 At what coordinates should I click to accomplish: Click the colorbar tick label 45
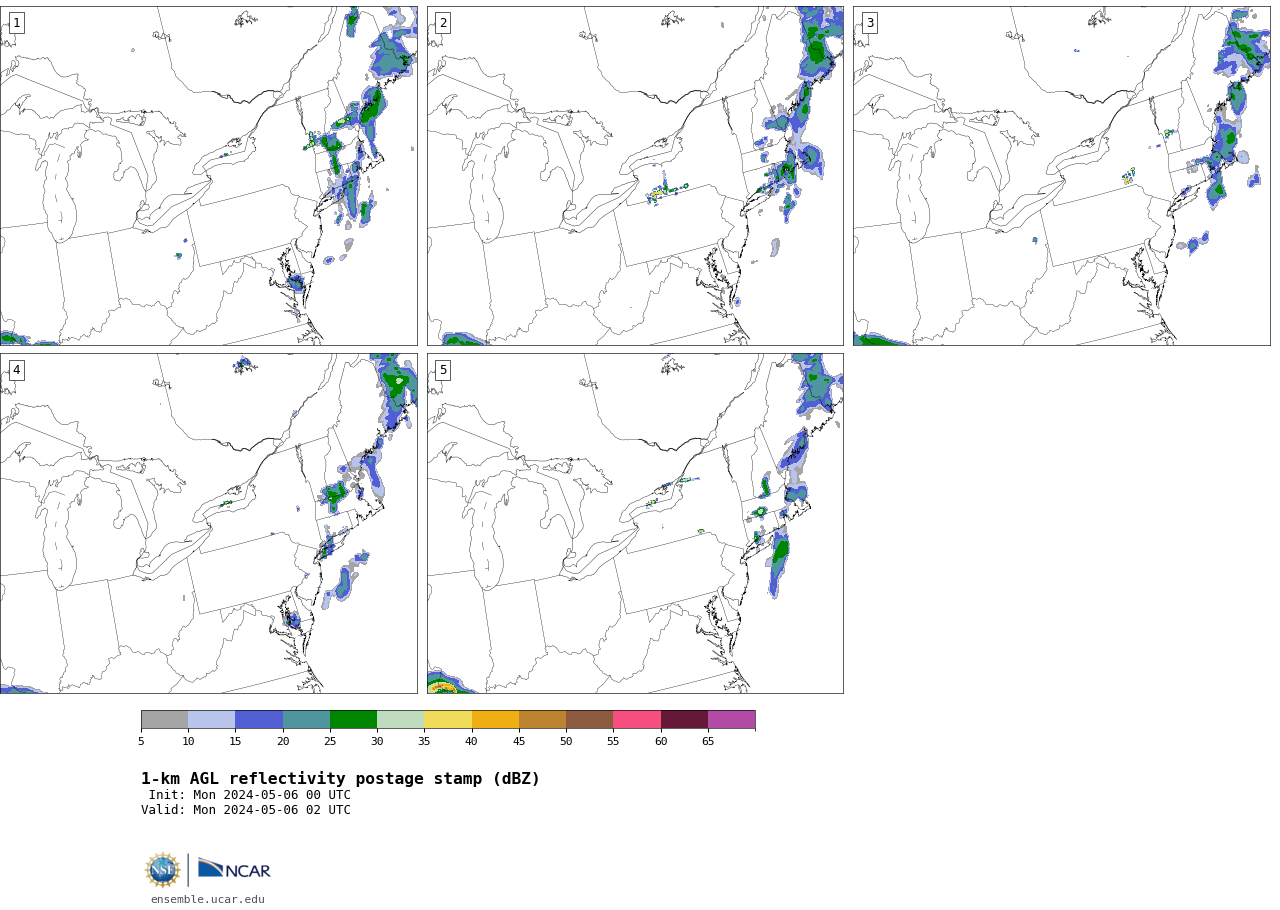click(519, 741)
